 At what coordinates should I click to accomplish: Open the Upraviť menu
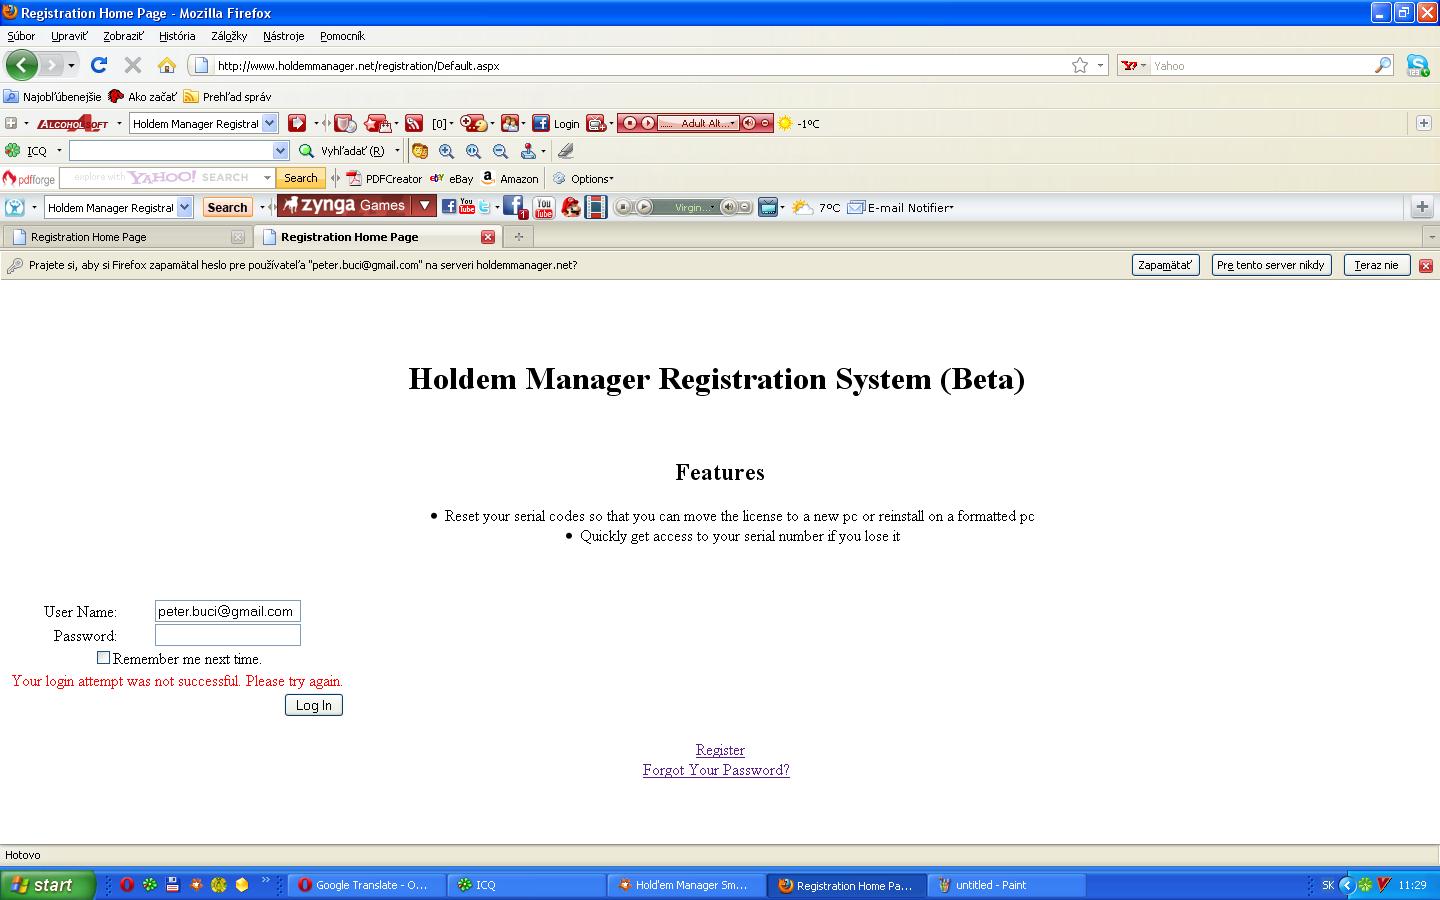tap(69, 36)
